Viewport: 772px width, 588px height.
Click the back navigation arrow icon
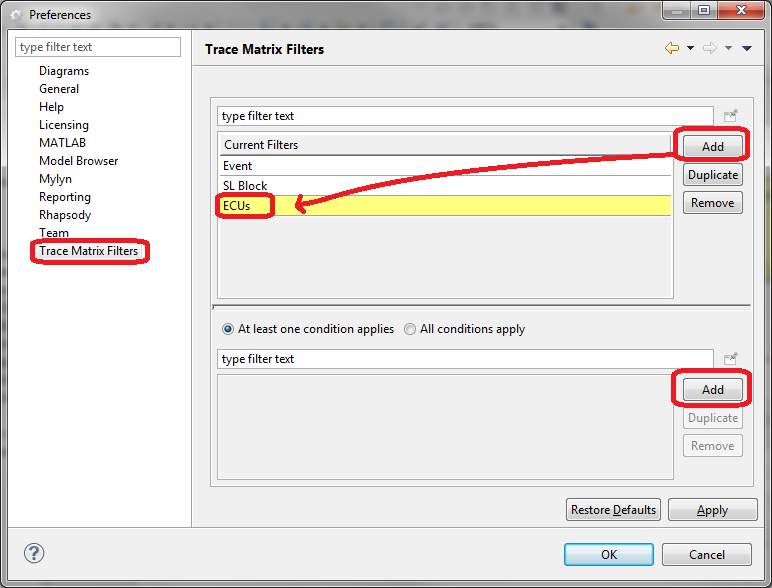point(672,48)
